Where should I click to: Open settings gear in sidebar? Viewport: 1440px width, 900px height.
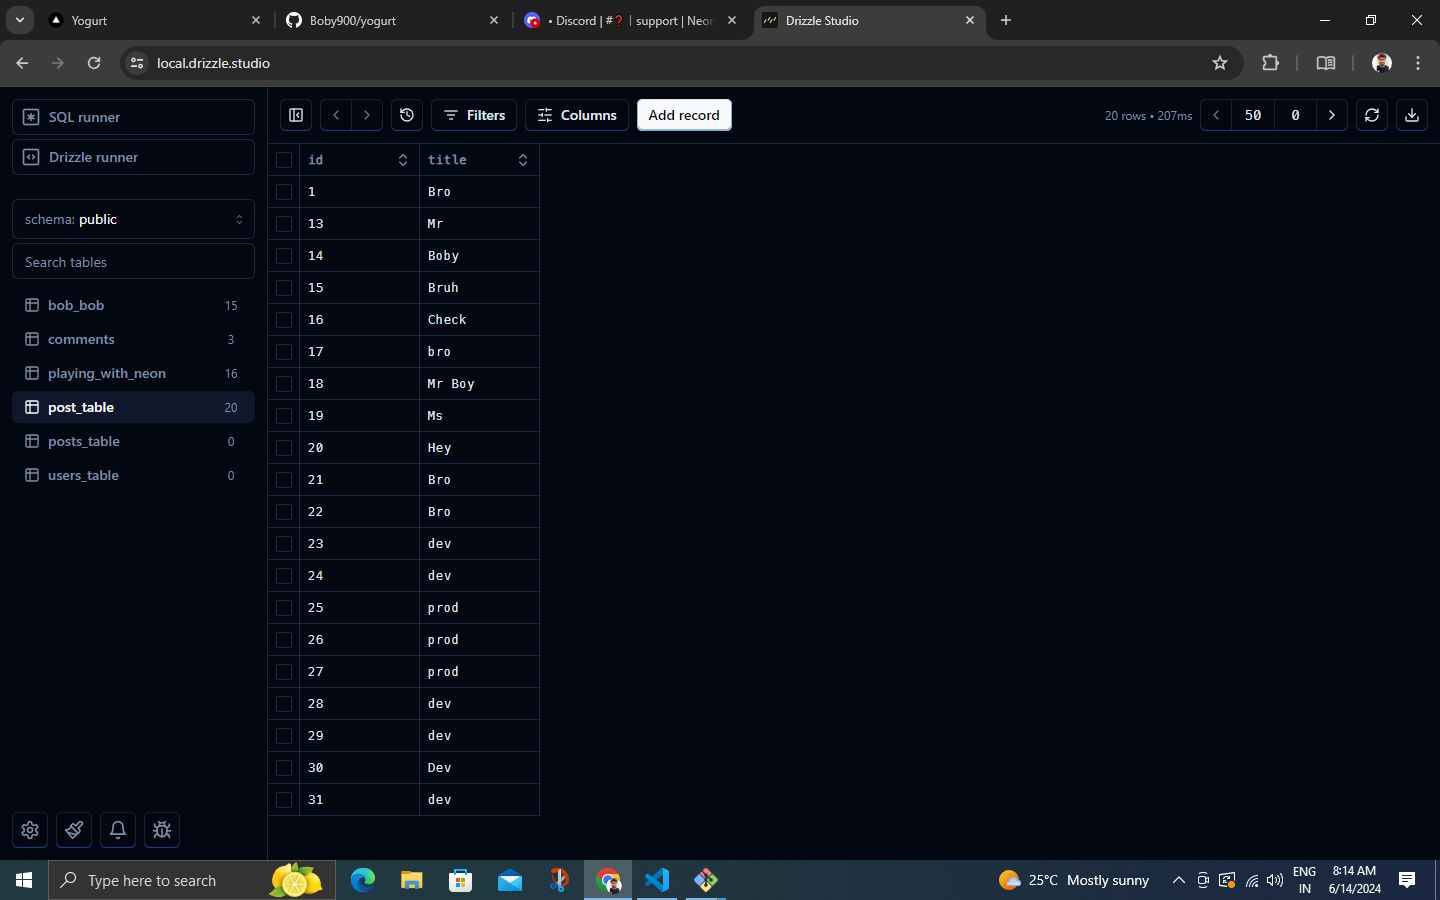coord(30,830)
